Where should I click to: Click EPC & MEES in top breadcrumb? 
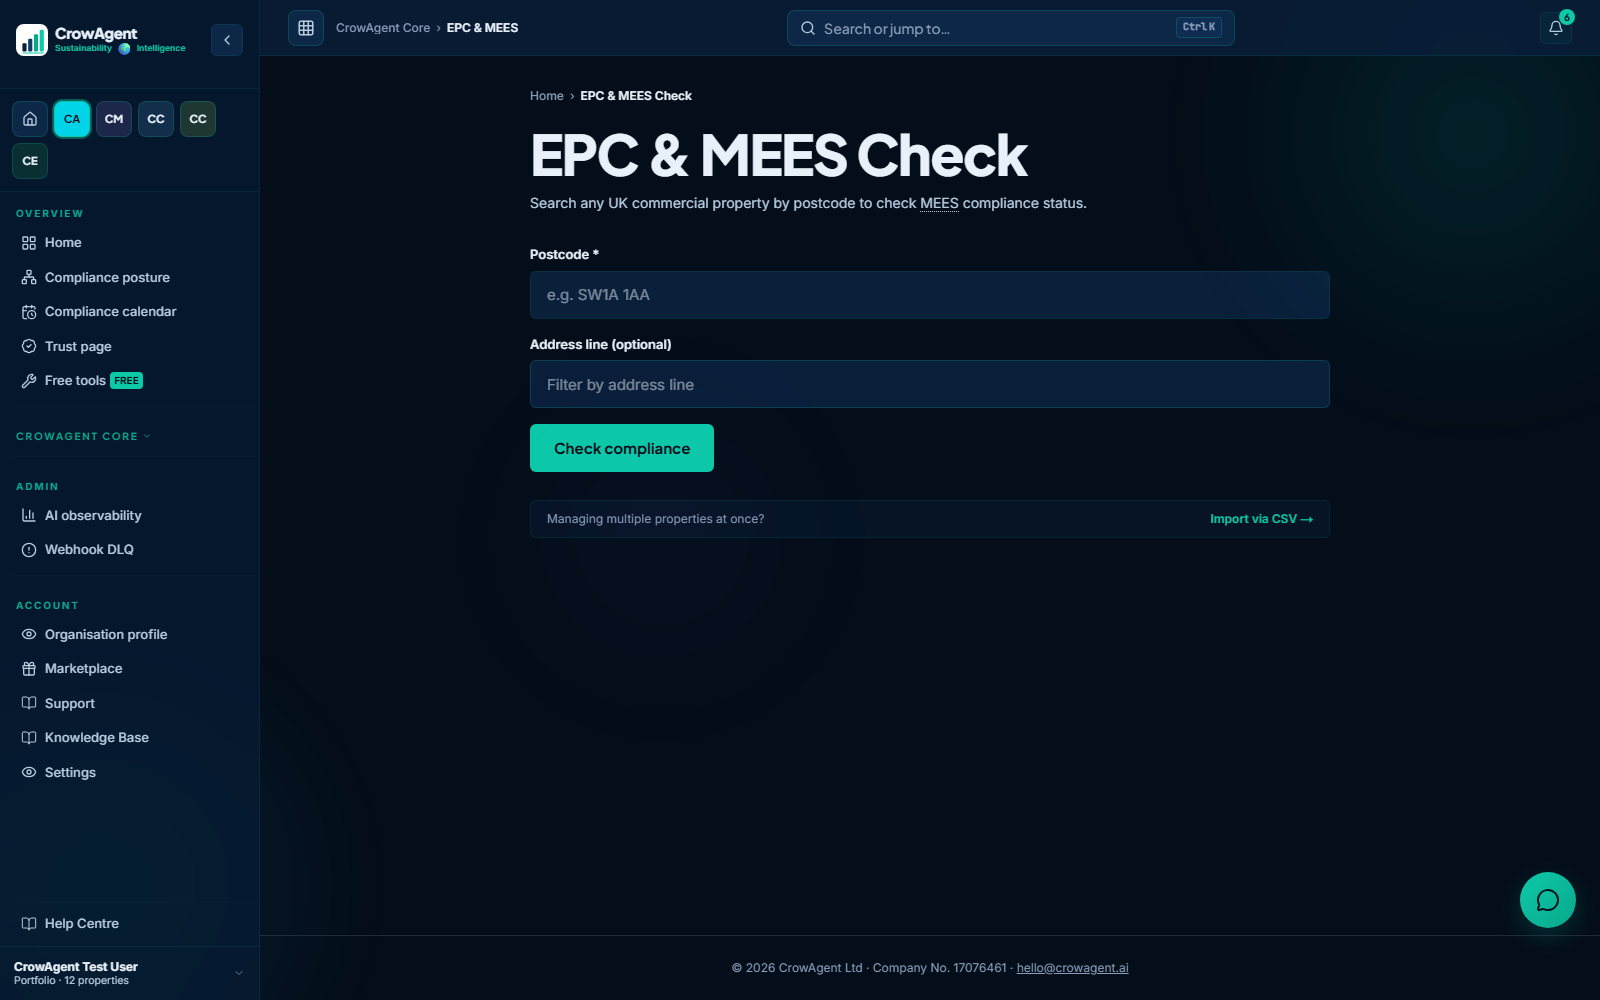click(482, 28)
